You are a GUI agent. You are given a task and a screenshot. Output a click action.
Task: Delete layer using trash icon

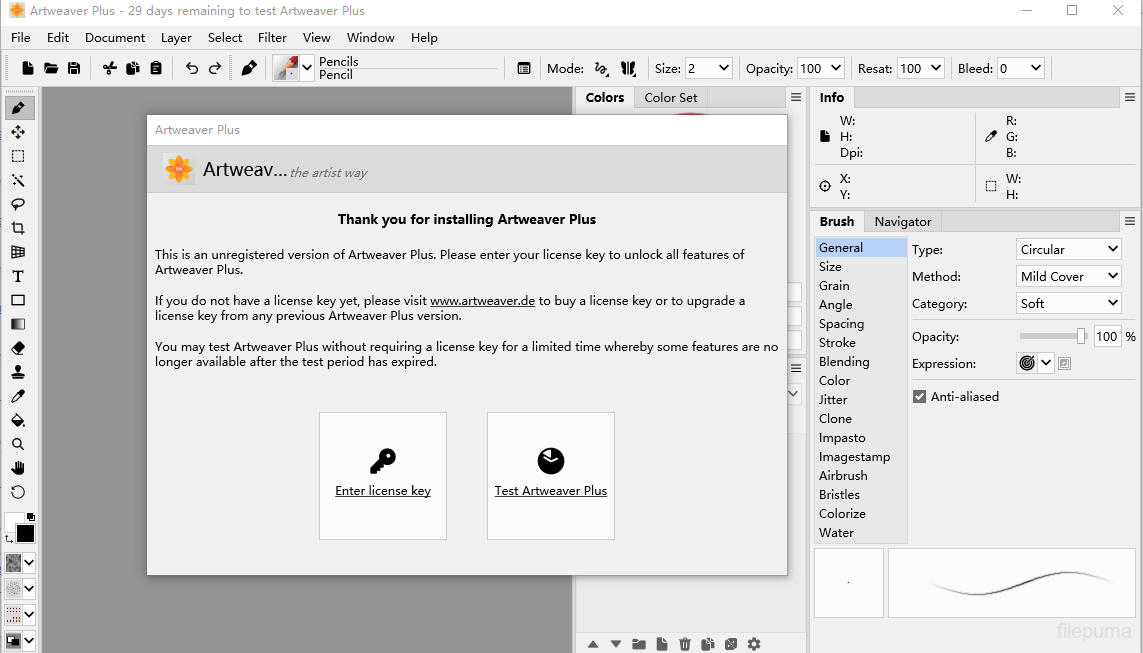pos(685,644)
